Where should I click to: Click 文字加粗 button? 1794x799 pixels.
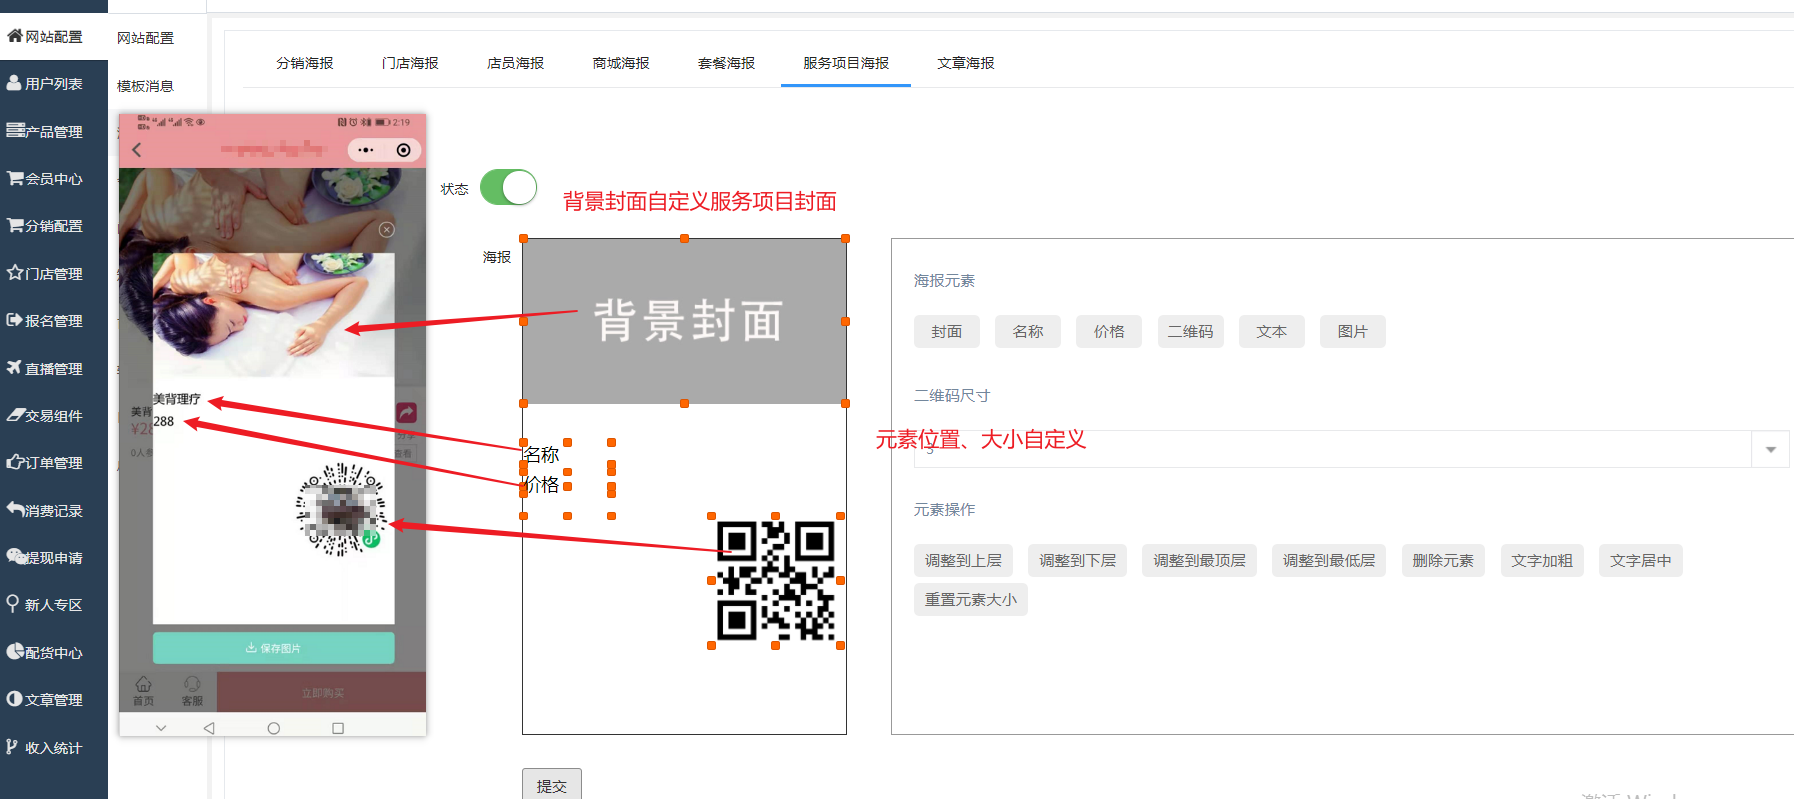coord(1542,560)
